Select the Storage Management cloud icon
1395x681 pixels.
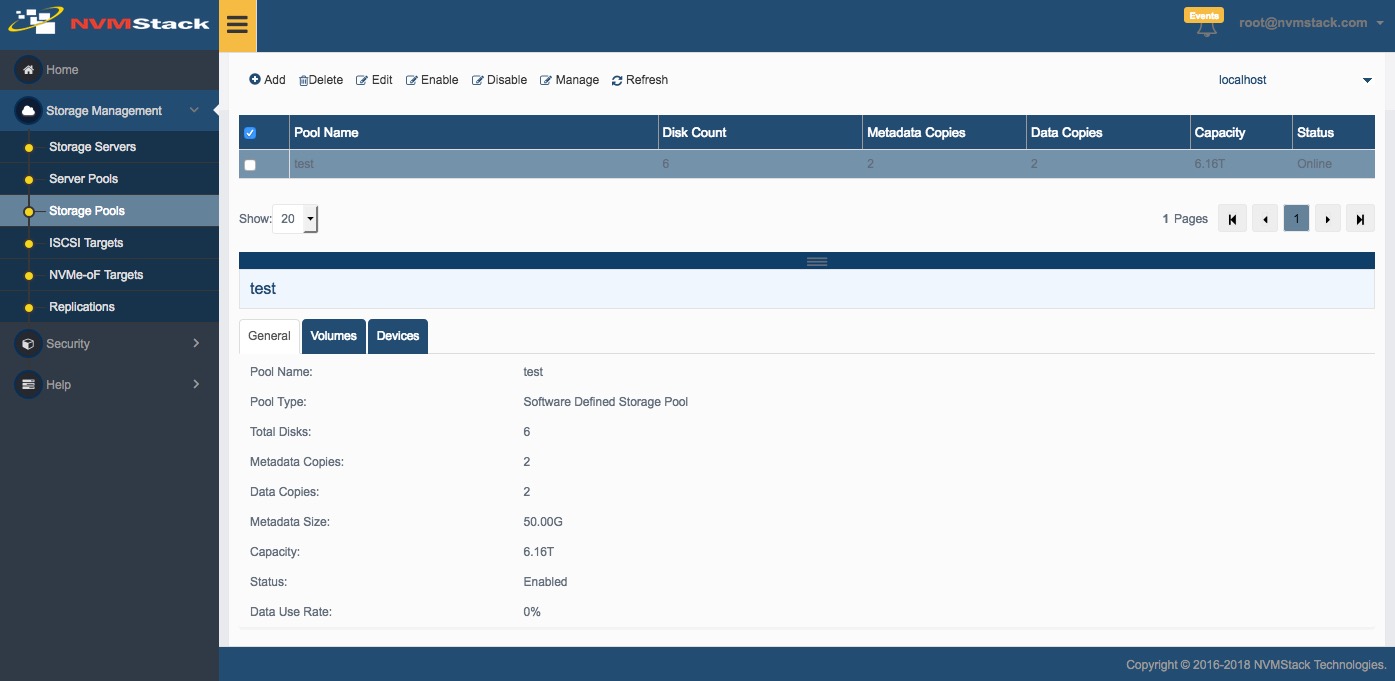27,111
